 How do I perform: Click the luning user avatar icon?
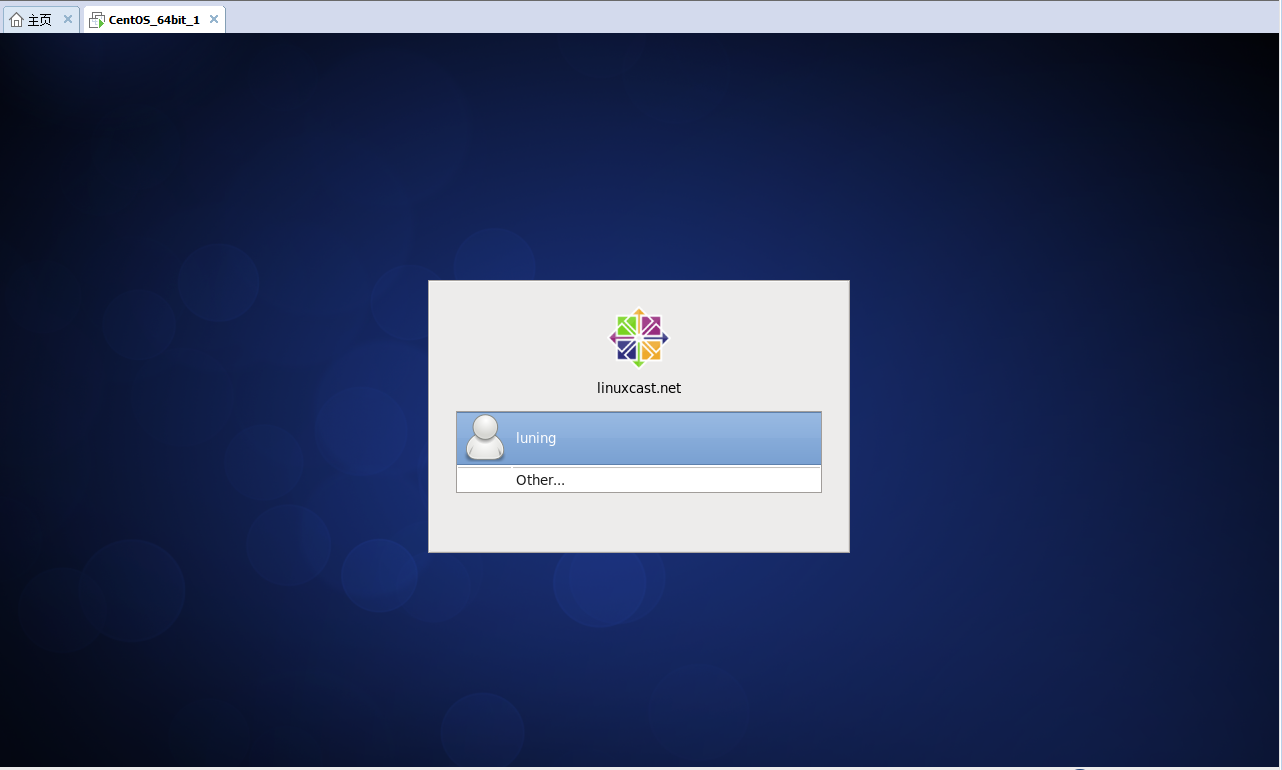[486, 438]
